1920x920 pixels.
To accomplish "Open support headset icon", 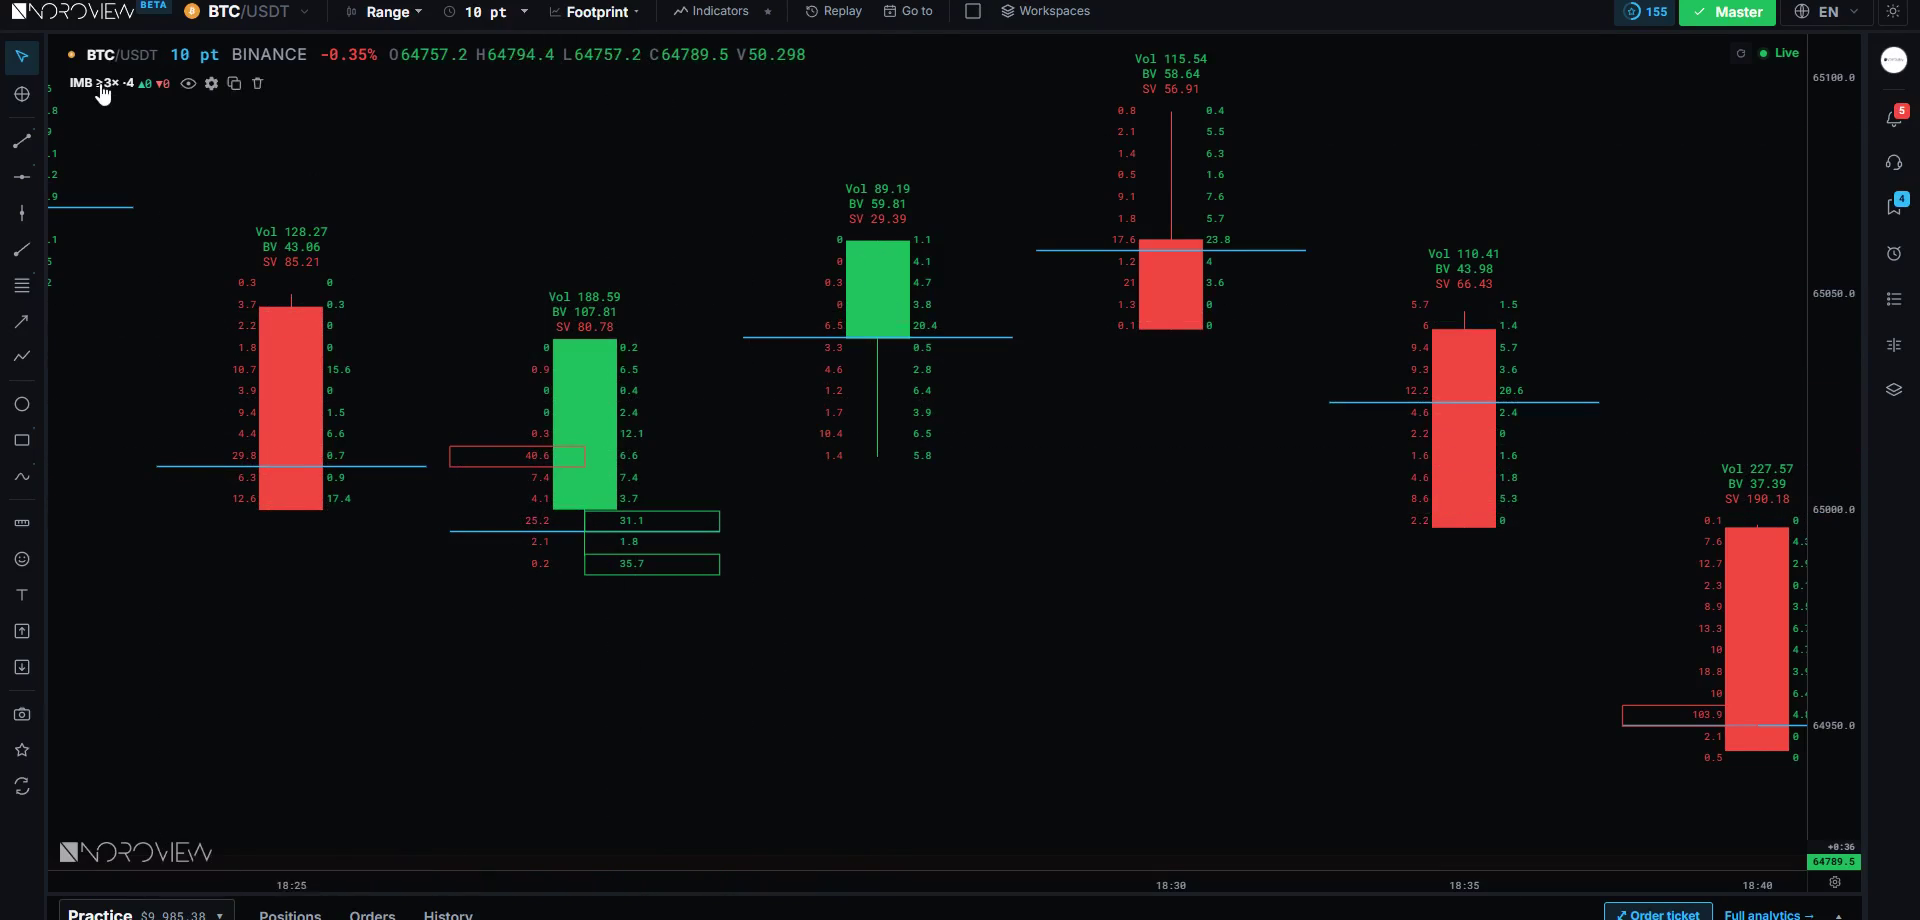I will click(1894, 162).
